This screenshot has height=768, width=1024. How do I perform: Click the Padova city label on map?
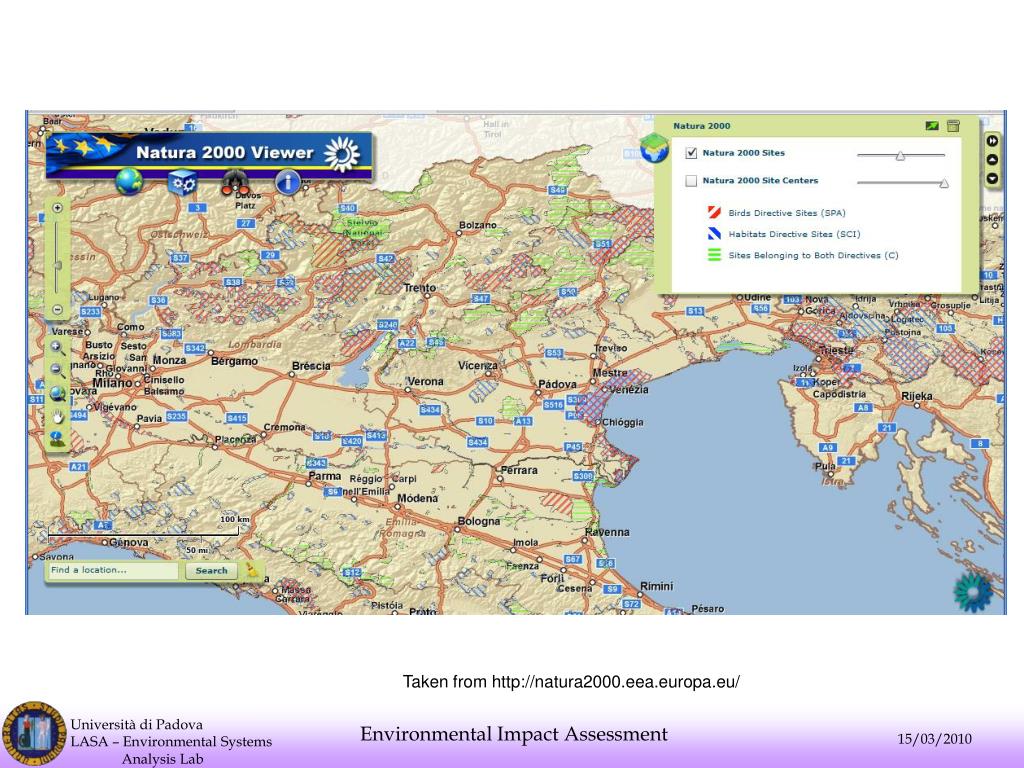[557, 384]
